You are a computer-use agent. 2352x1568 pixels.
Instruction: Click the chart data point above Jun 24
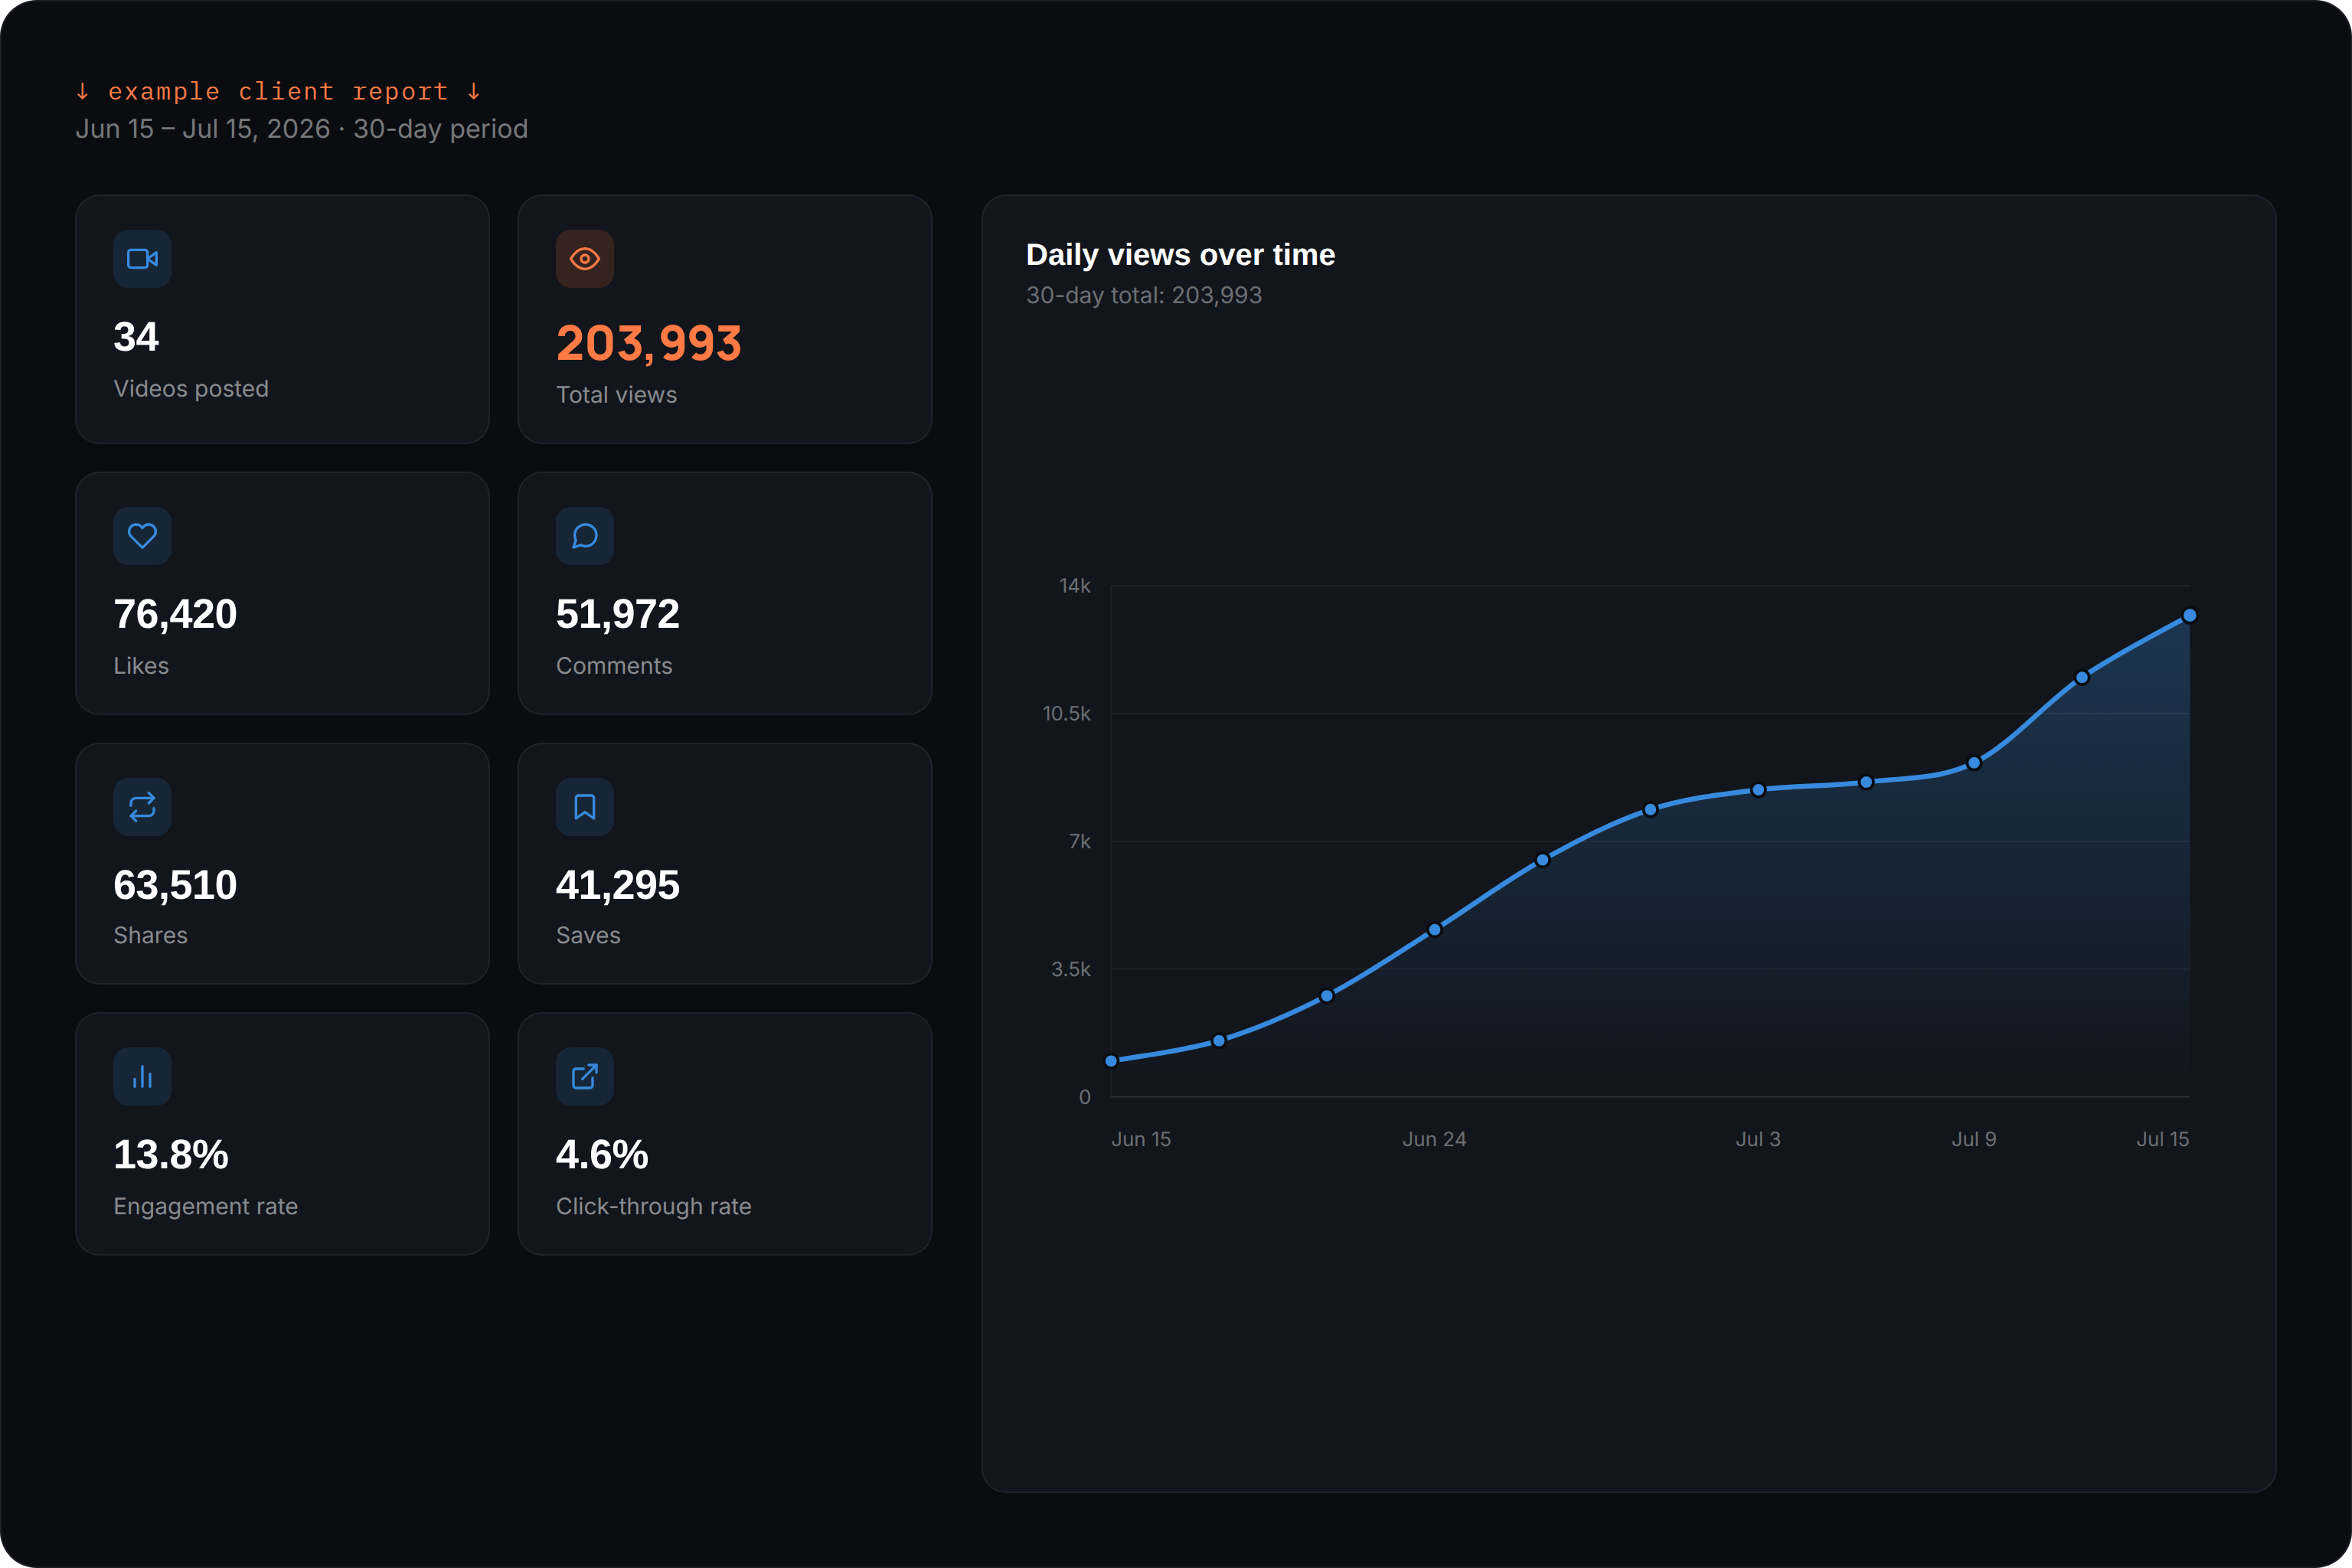[1435, 930]
